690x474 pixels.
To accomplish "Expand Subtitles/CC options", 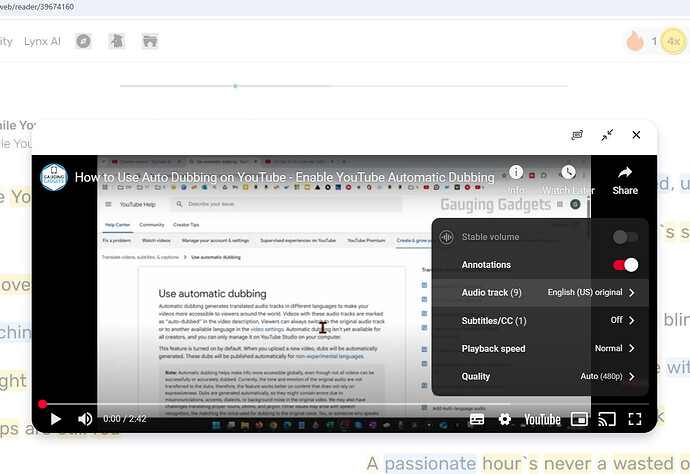I will [x=540, y=320].
